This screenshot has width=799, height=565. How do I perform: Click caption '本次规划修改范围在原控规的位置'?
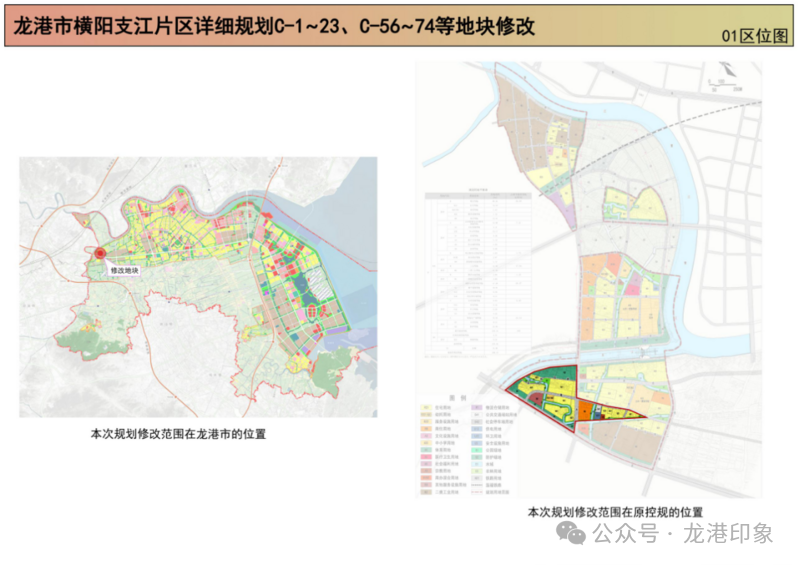(x=615, y=512)
